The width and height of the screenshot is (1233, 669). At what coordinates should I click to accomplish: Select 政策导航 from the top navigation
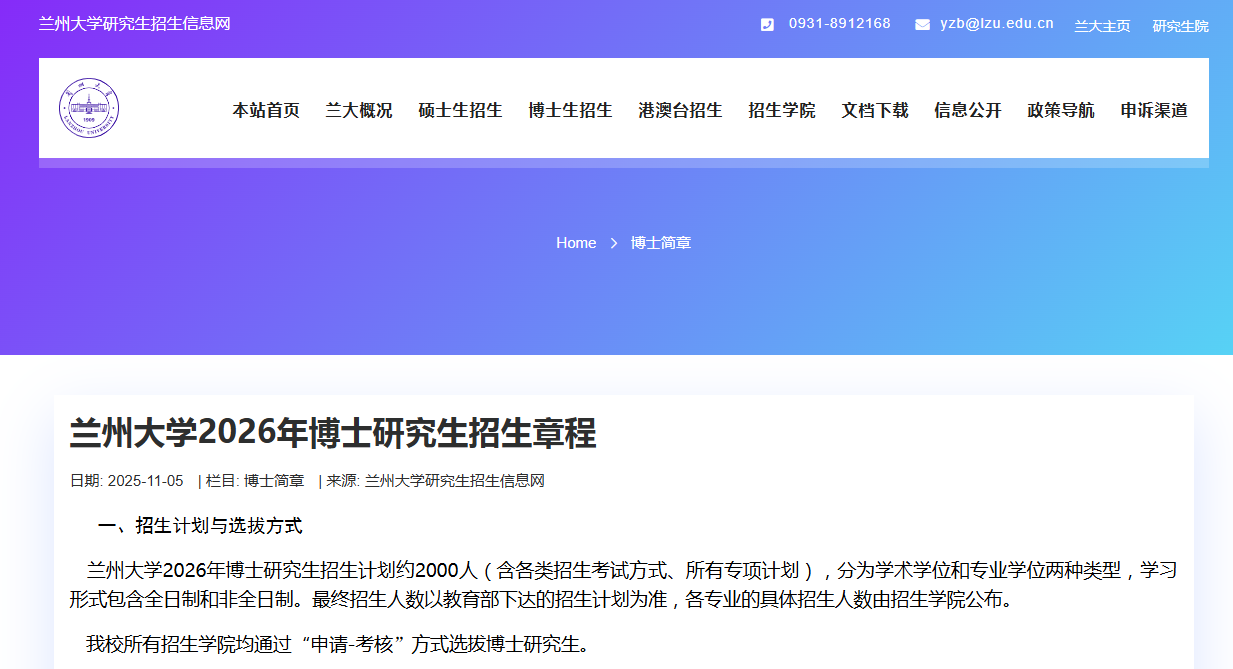click(x=1061, y=111)
